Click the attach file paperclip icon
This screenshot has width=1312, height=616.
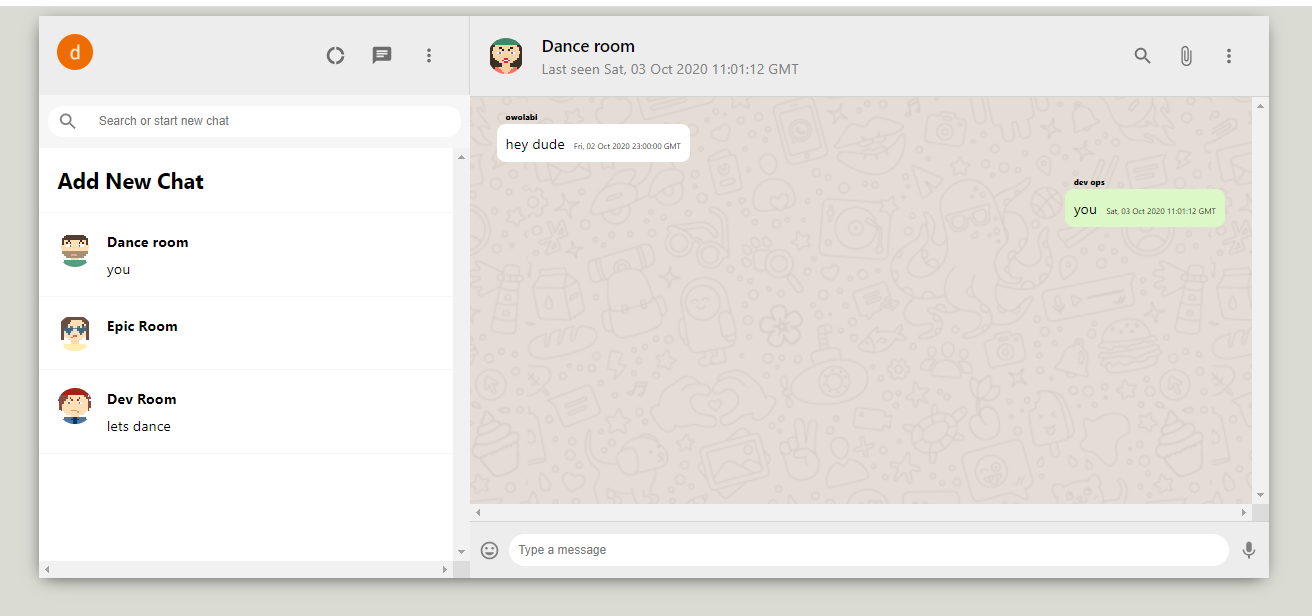point(1186,56)
